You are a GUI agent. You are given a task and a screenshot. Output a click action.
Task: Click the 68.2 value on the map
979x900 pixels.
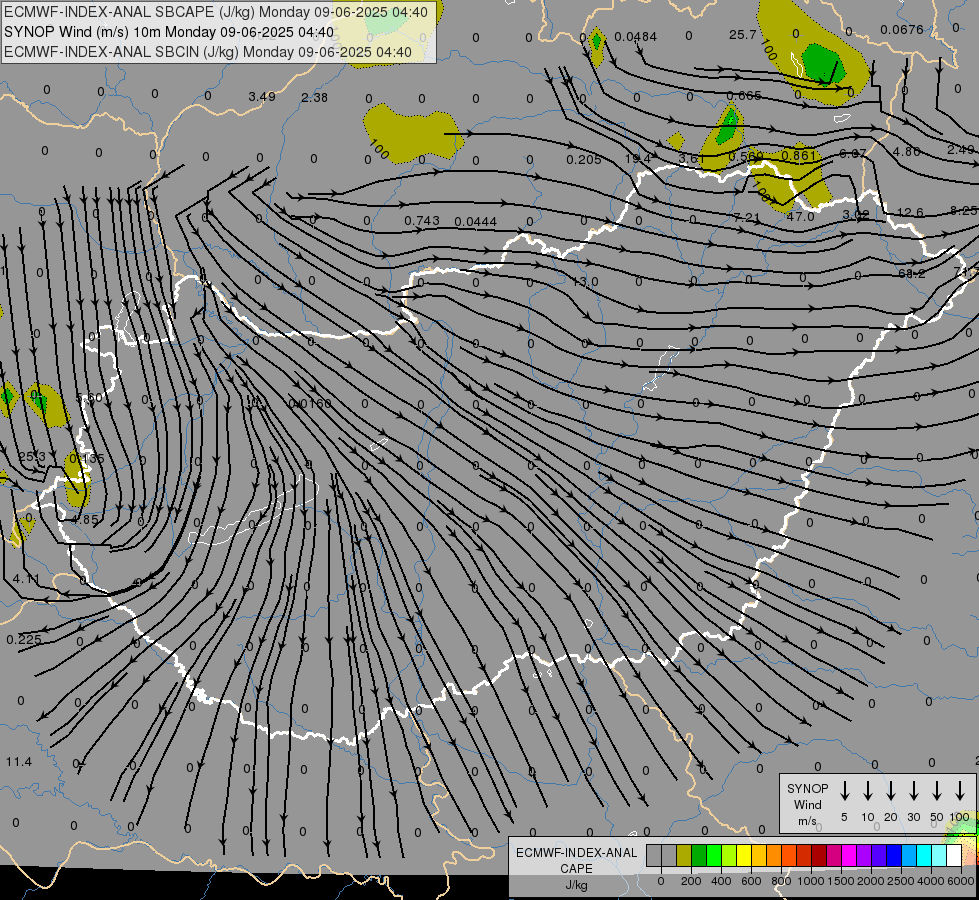(912, 274)
